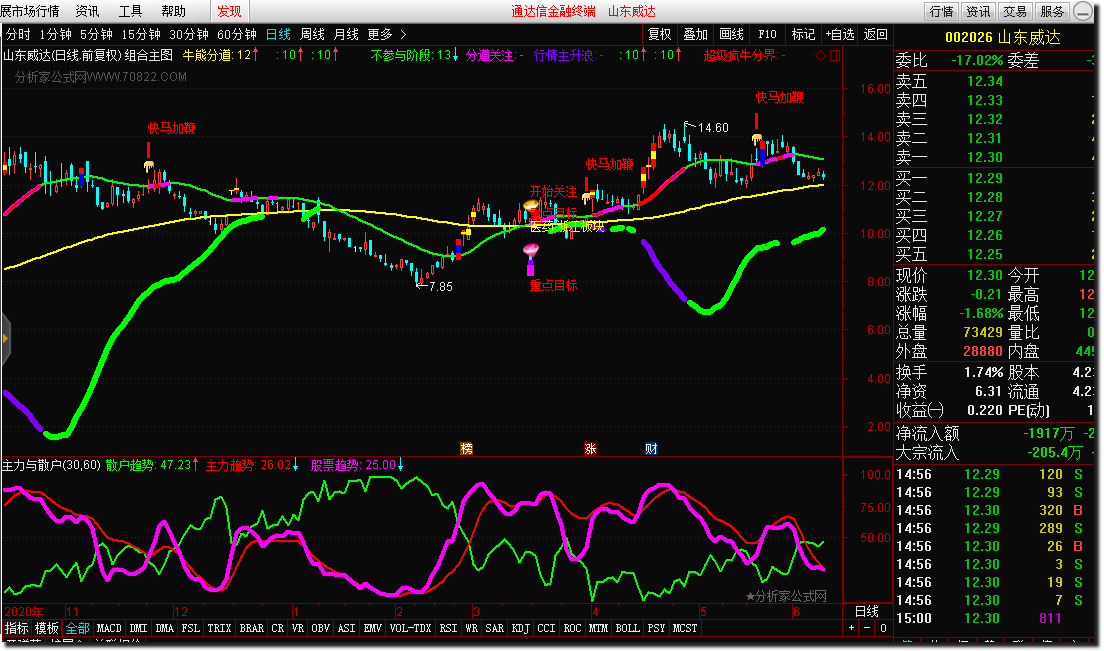1104x651 pixels.
Task: Select the TRIX indicator
Action: coord(219,628)
